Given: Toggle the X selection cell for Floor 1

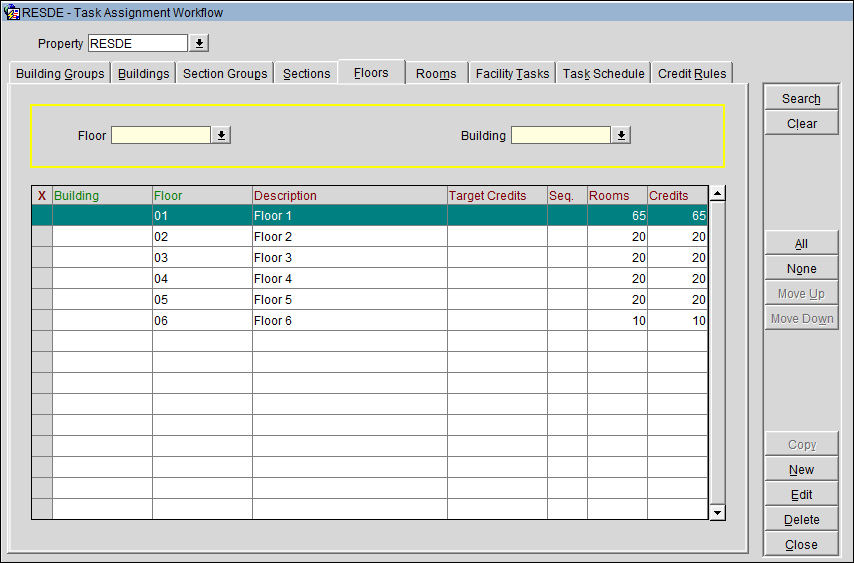Looking at the screenshot, I should tap(42, 216).
